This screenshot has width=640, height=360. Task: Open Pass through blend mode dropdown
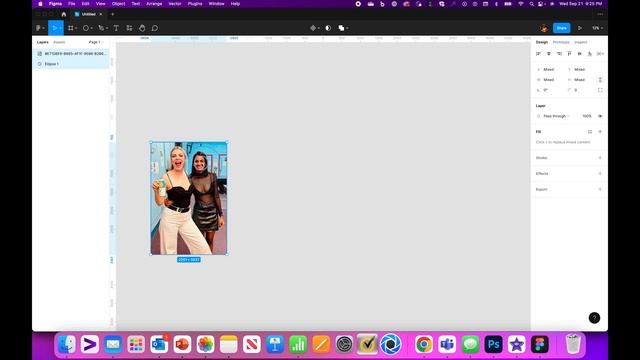click(557, 116)
